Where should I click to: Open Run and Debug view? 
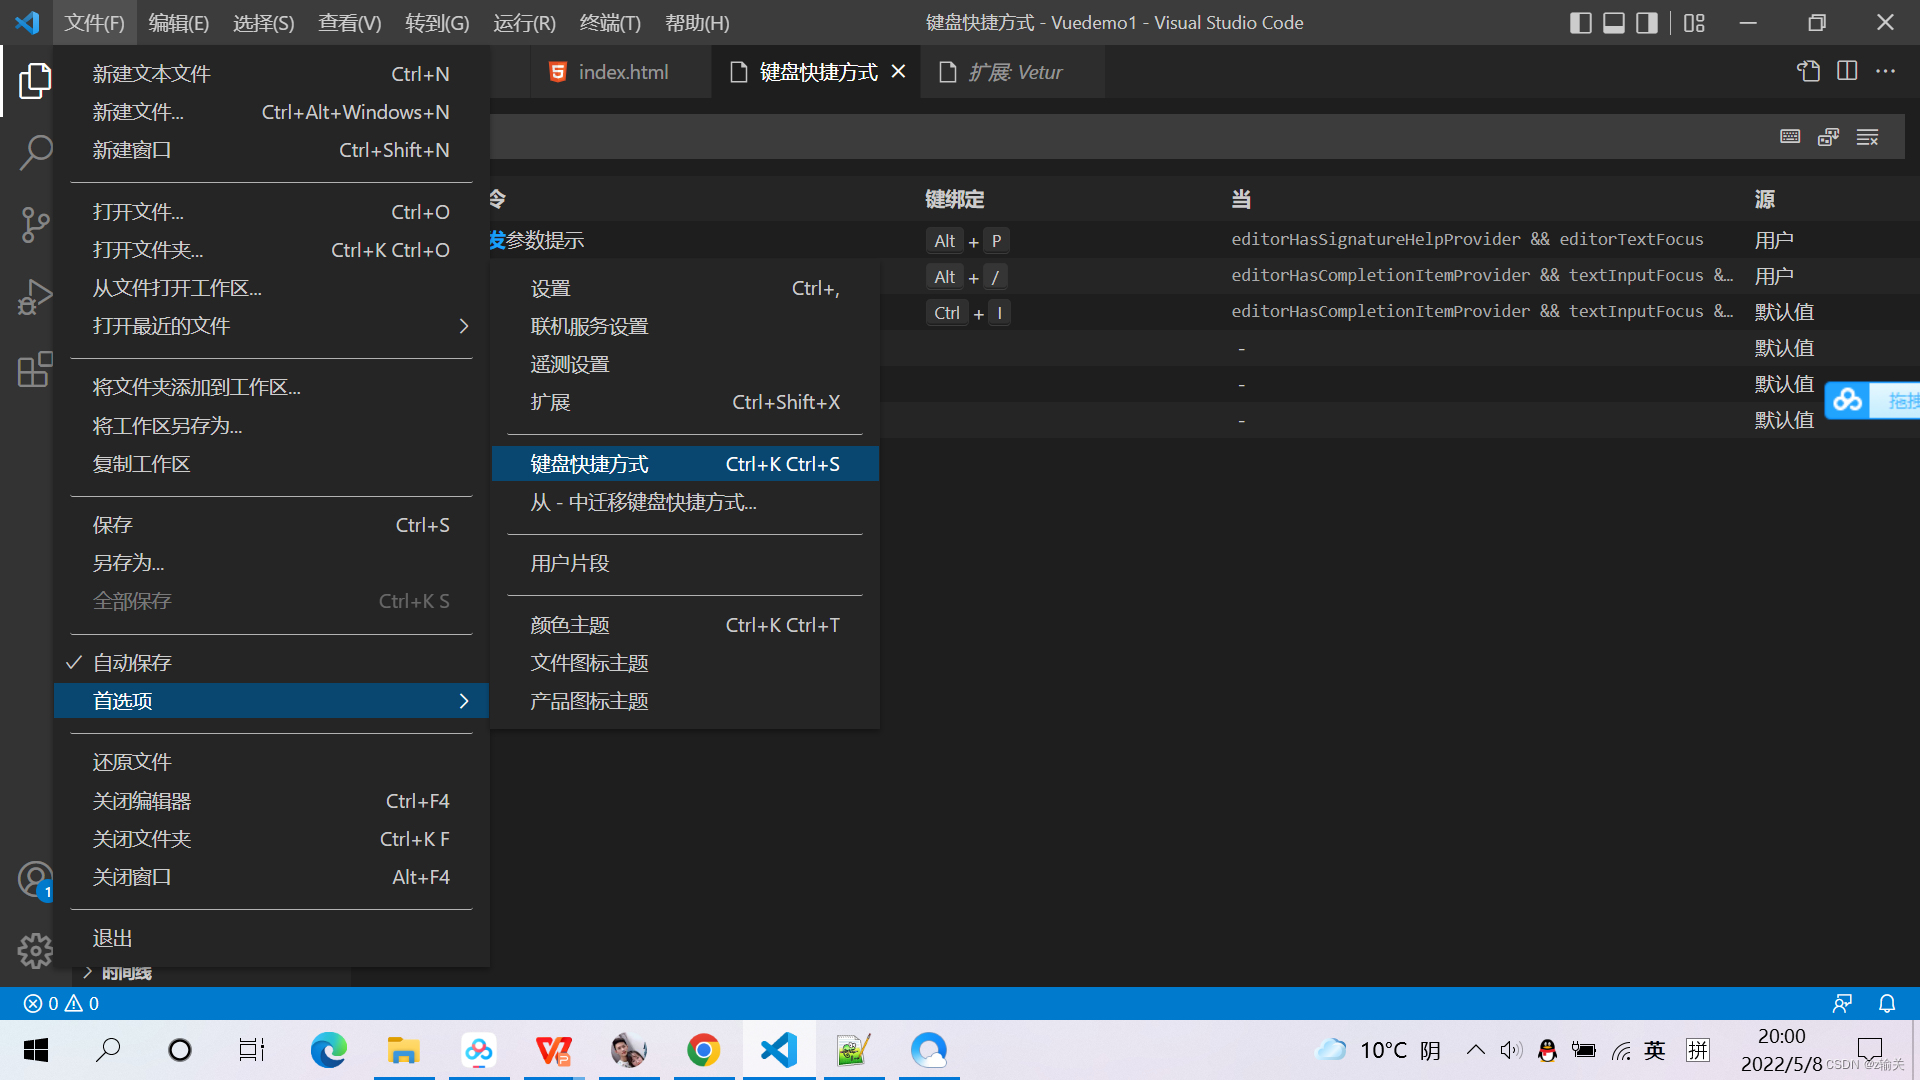(35, 297)
